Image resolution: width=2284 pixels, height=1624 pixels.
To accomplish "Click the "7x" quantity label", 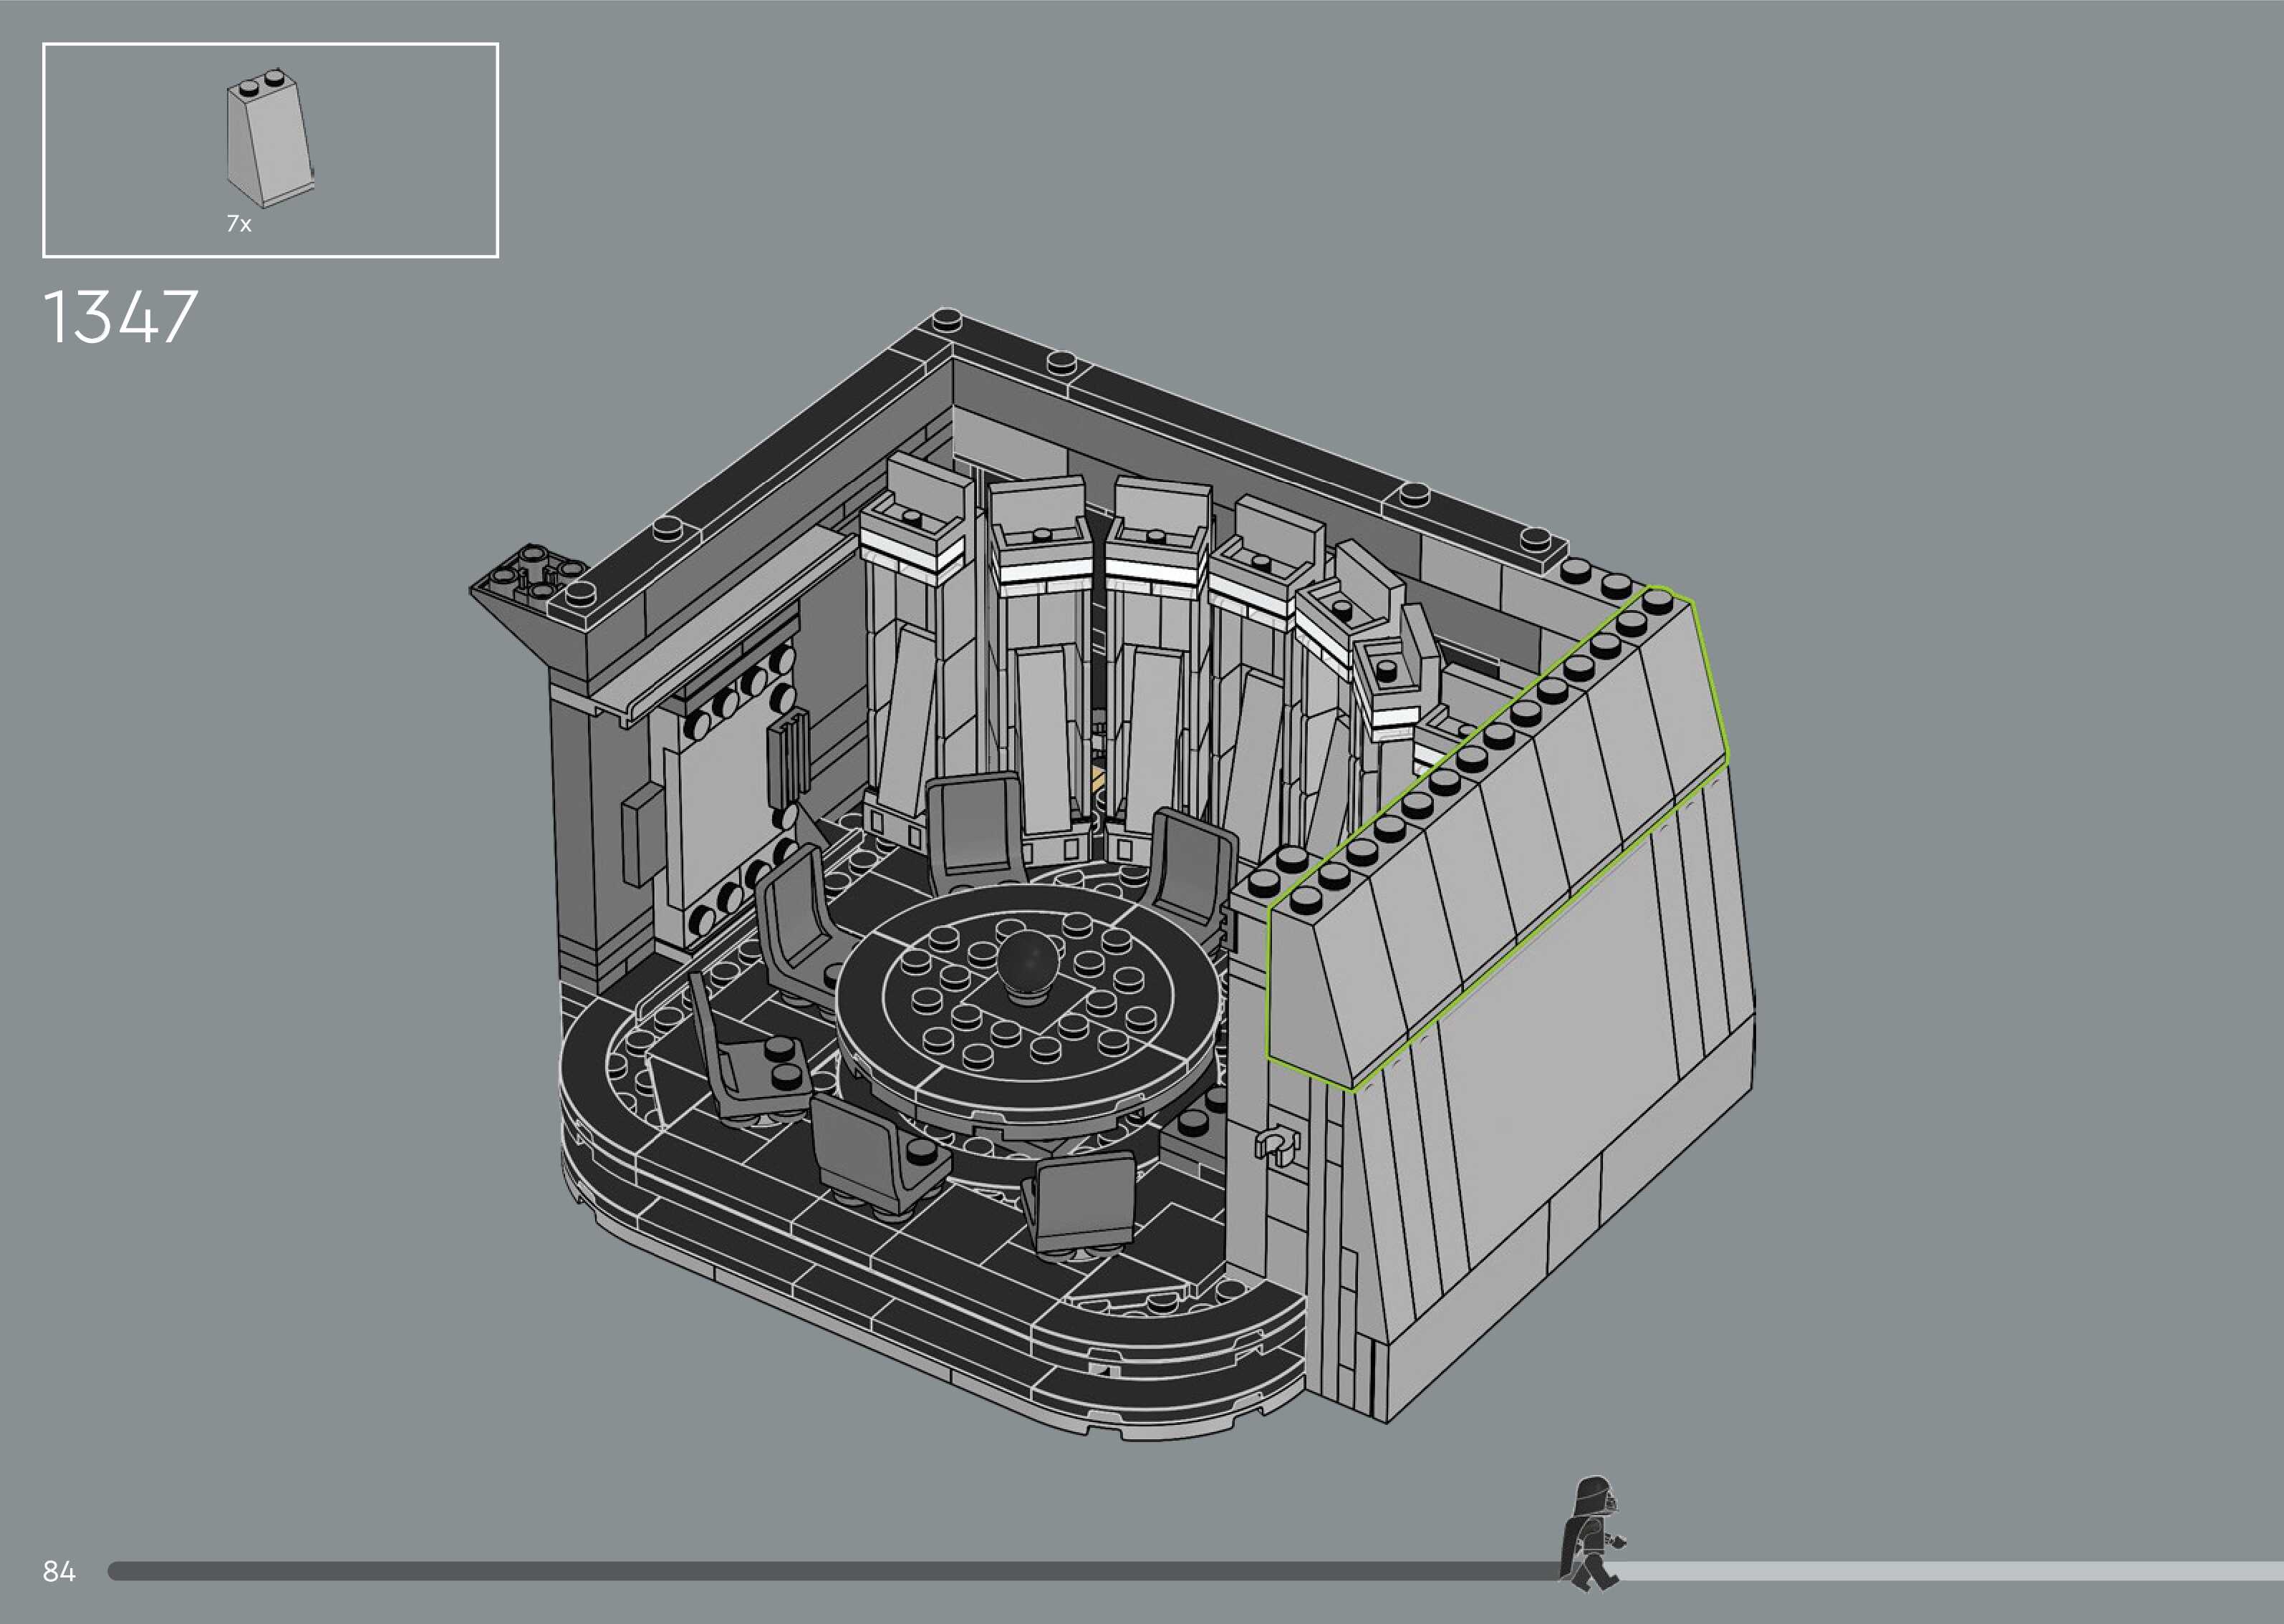I will (x=239, y=224).
